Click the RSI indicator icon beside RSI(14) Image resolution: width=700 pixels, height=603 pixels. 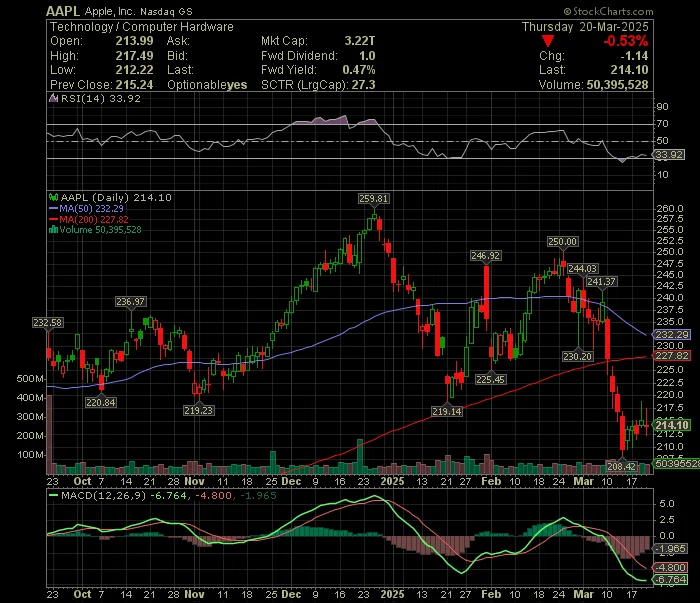[x=53, y=98]
